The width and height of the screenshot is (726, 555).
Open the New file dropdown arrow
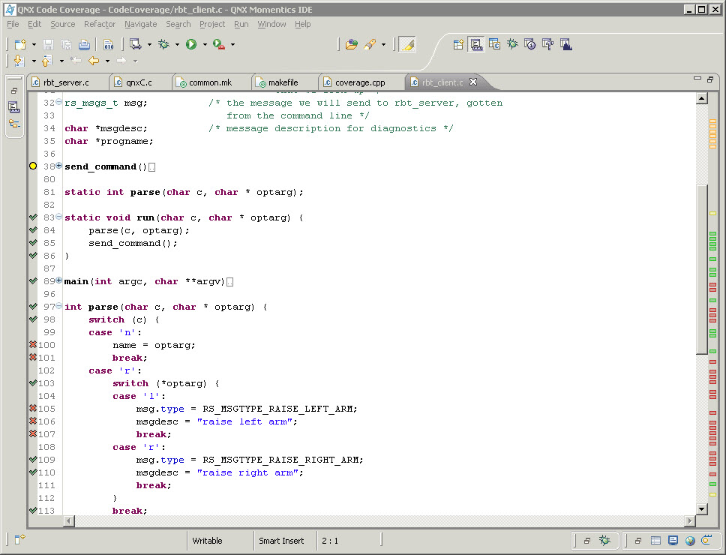pos(33,45)
